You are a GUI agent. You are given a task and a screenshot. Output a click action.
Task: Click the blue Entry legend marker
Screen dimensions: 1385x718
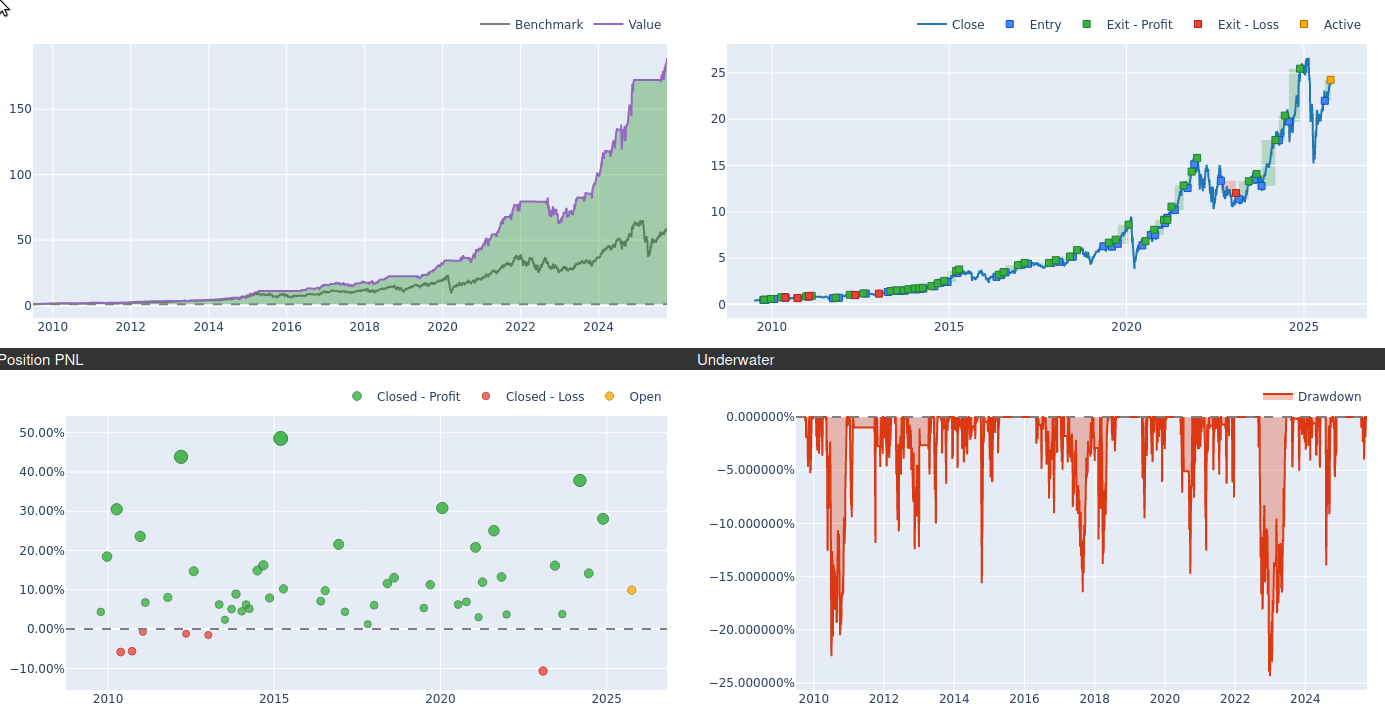point(1009,25)
